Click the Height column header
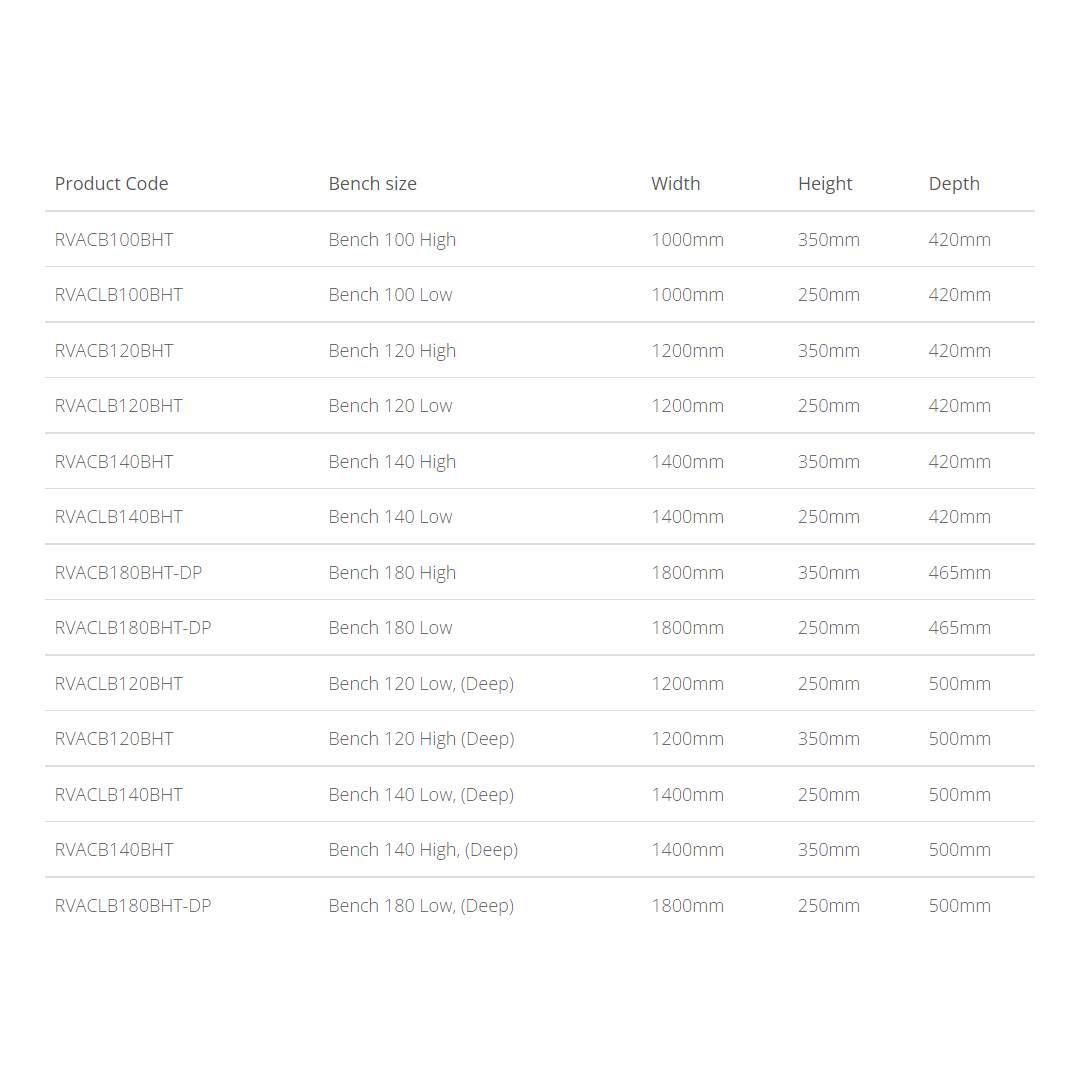The height and width of the screenshot is (1080, 1080). click(x=825, y=184)
